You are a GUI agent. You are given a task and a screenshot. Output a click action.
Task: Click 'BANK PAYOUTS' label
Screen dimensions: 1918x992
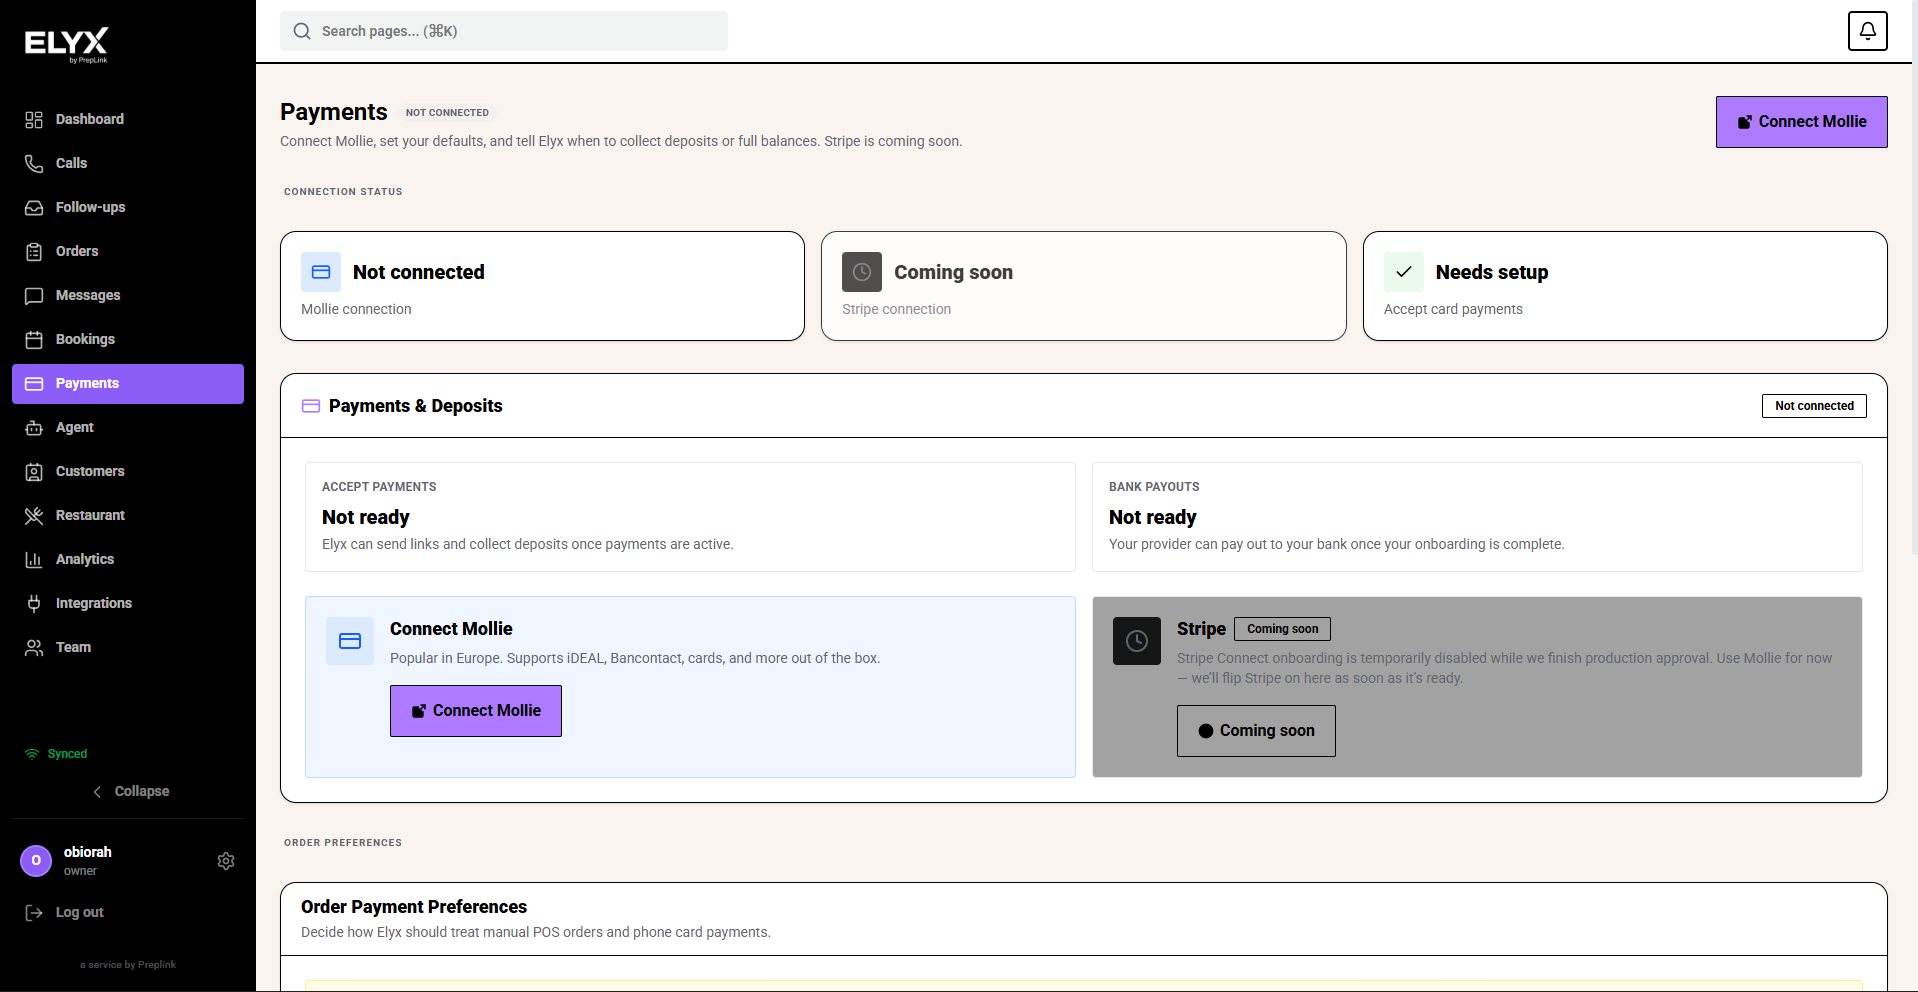[1154, 487]
